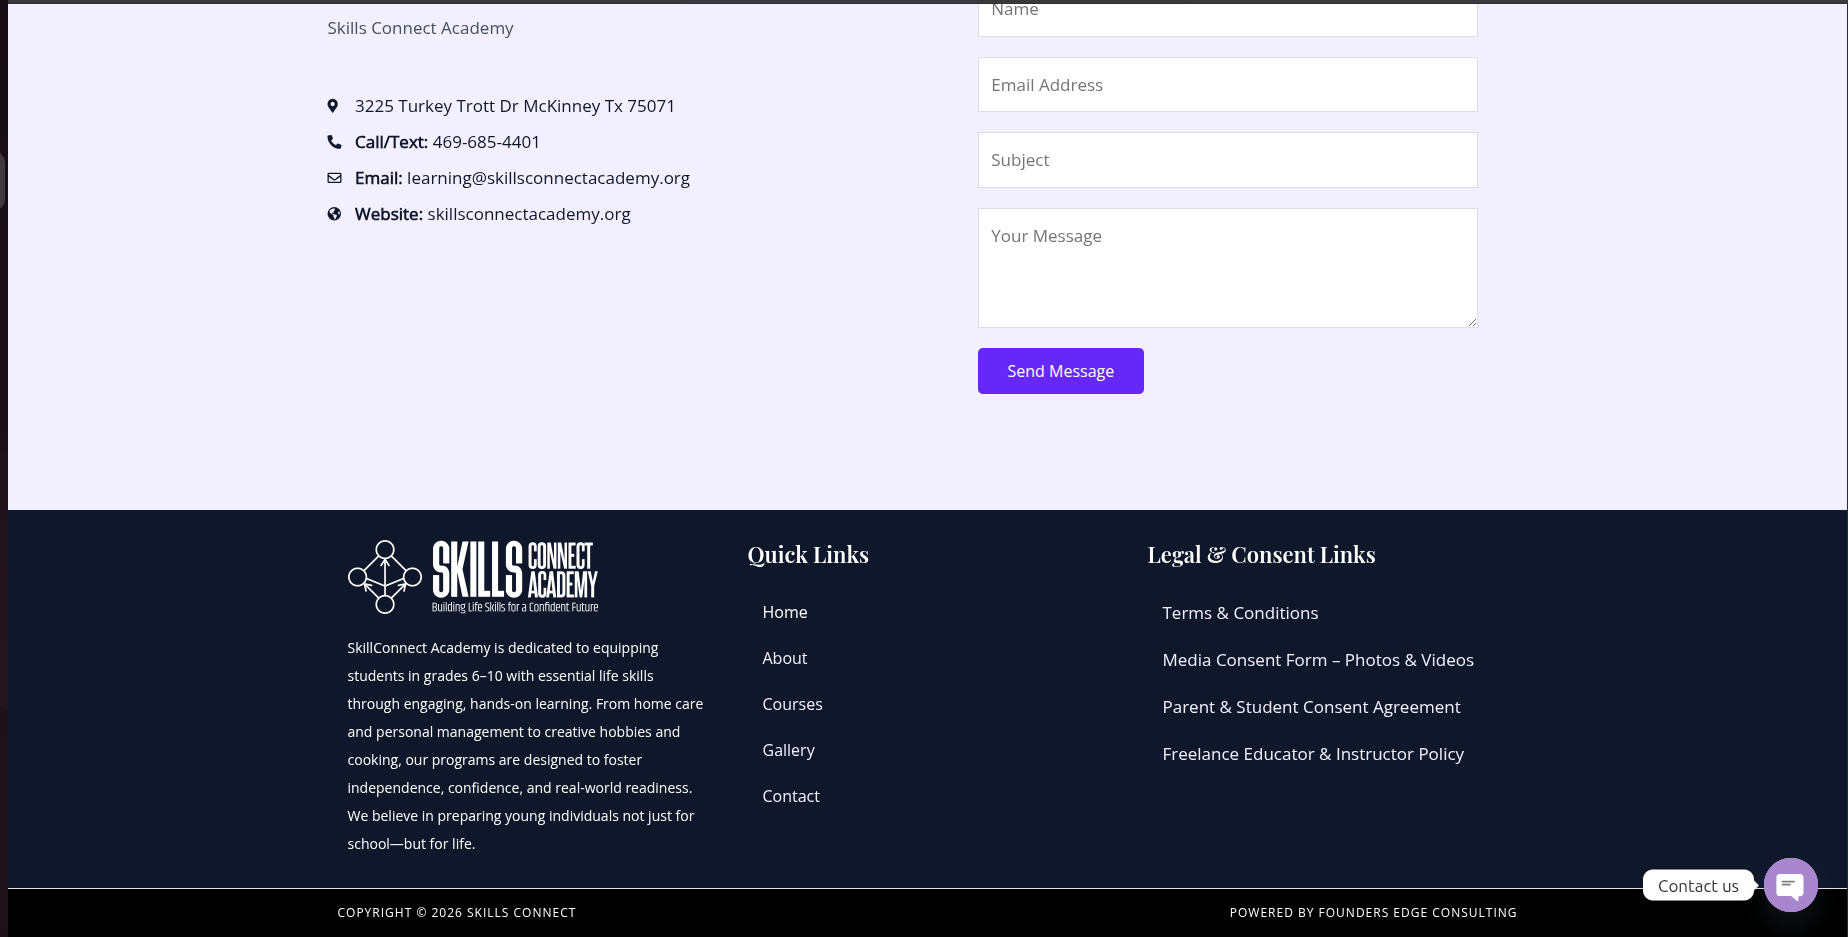
Task: Open Terms & Conditions link
Action: (x=1240, y=613)
